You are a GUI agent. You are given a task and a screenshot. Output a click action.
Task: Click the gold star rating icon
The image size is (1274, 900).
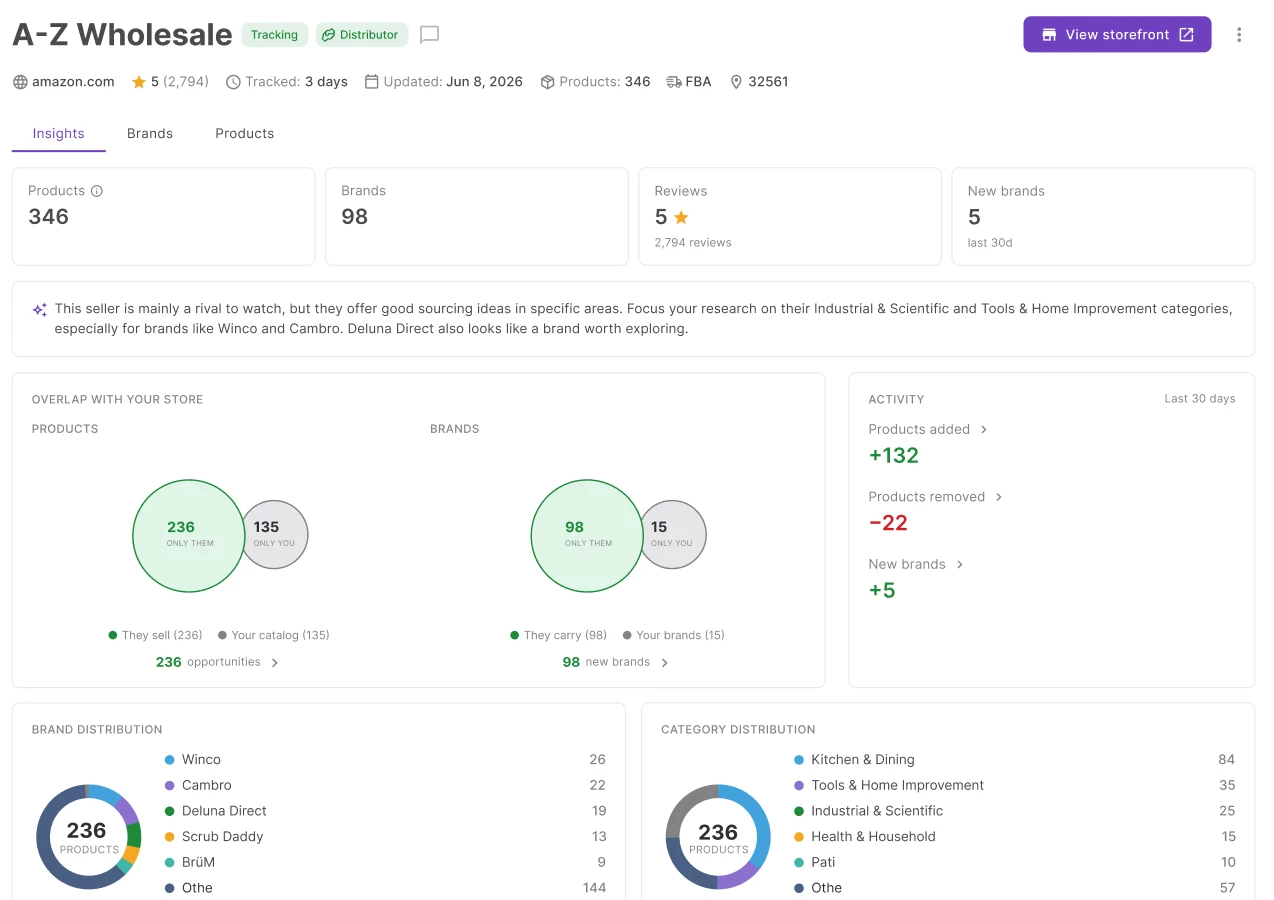click(x=139, y=82)
